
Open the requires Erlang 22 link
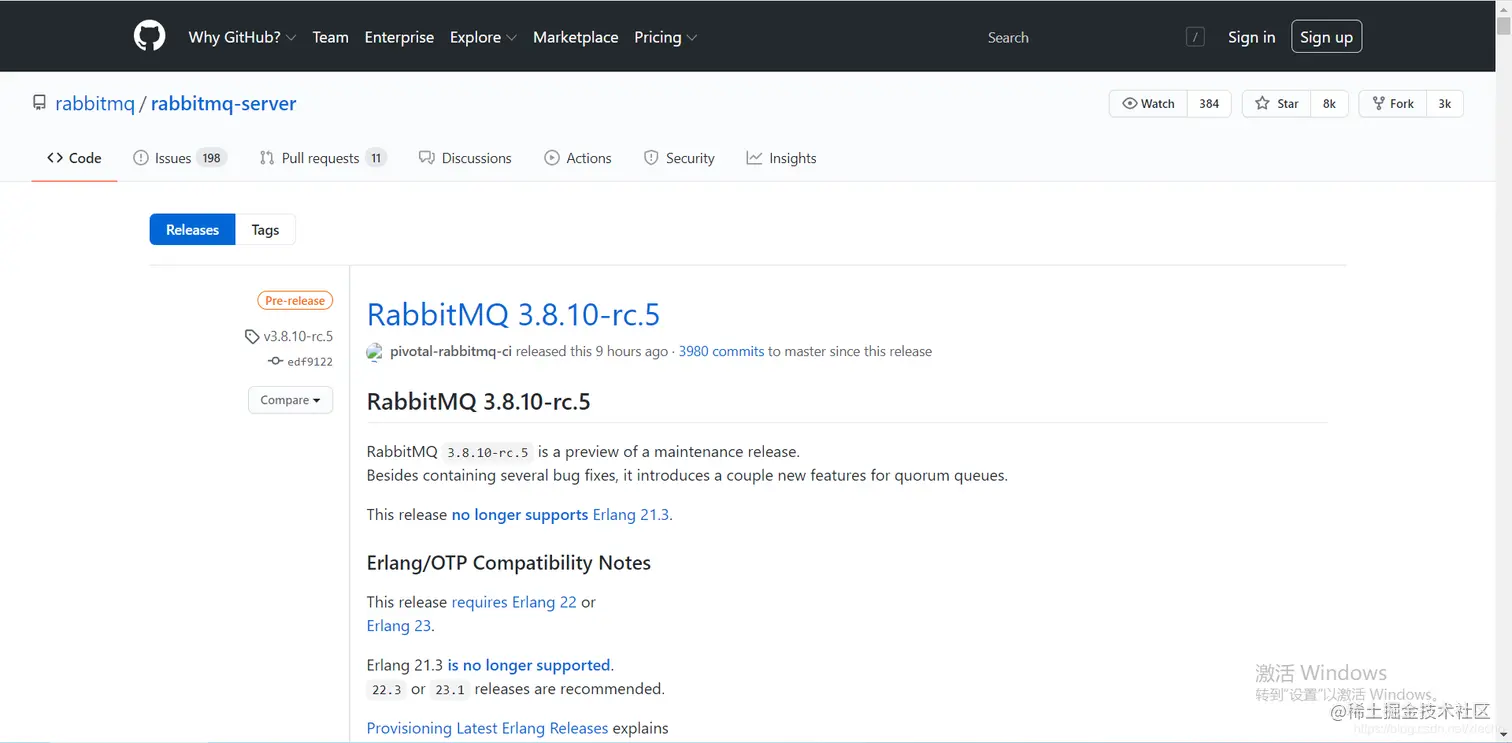[x=514, y=602]
